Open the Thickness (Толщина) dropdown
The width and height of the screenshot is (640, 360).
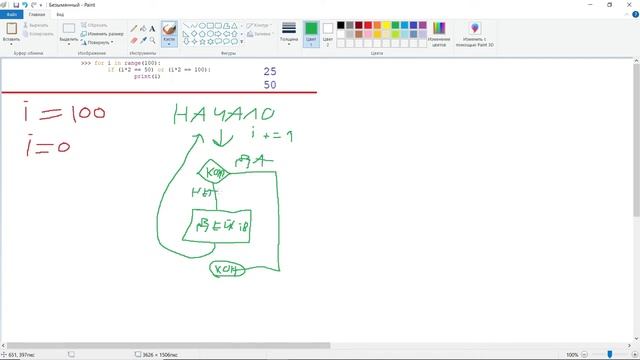pos(289,33)
